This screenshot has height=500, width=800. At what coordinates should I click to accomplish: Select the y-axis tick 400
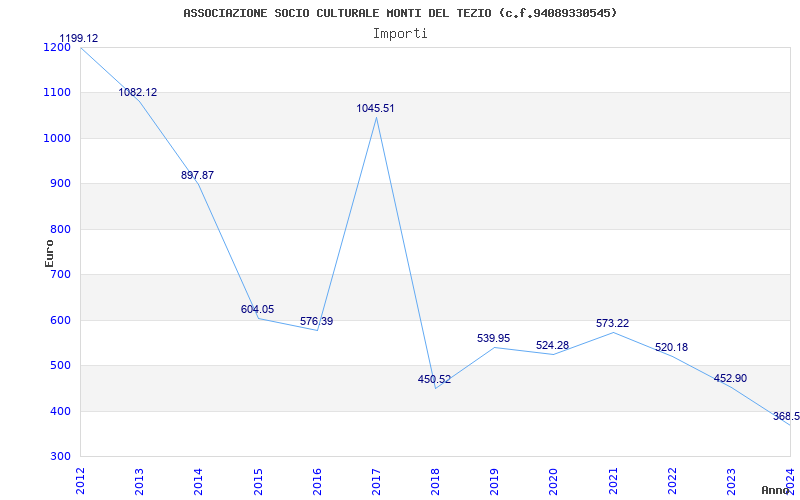[x=60, y=411]
